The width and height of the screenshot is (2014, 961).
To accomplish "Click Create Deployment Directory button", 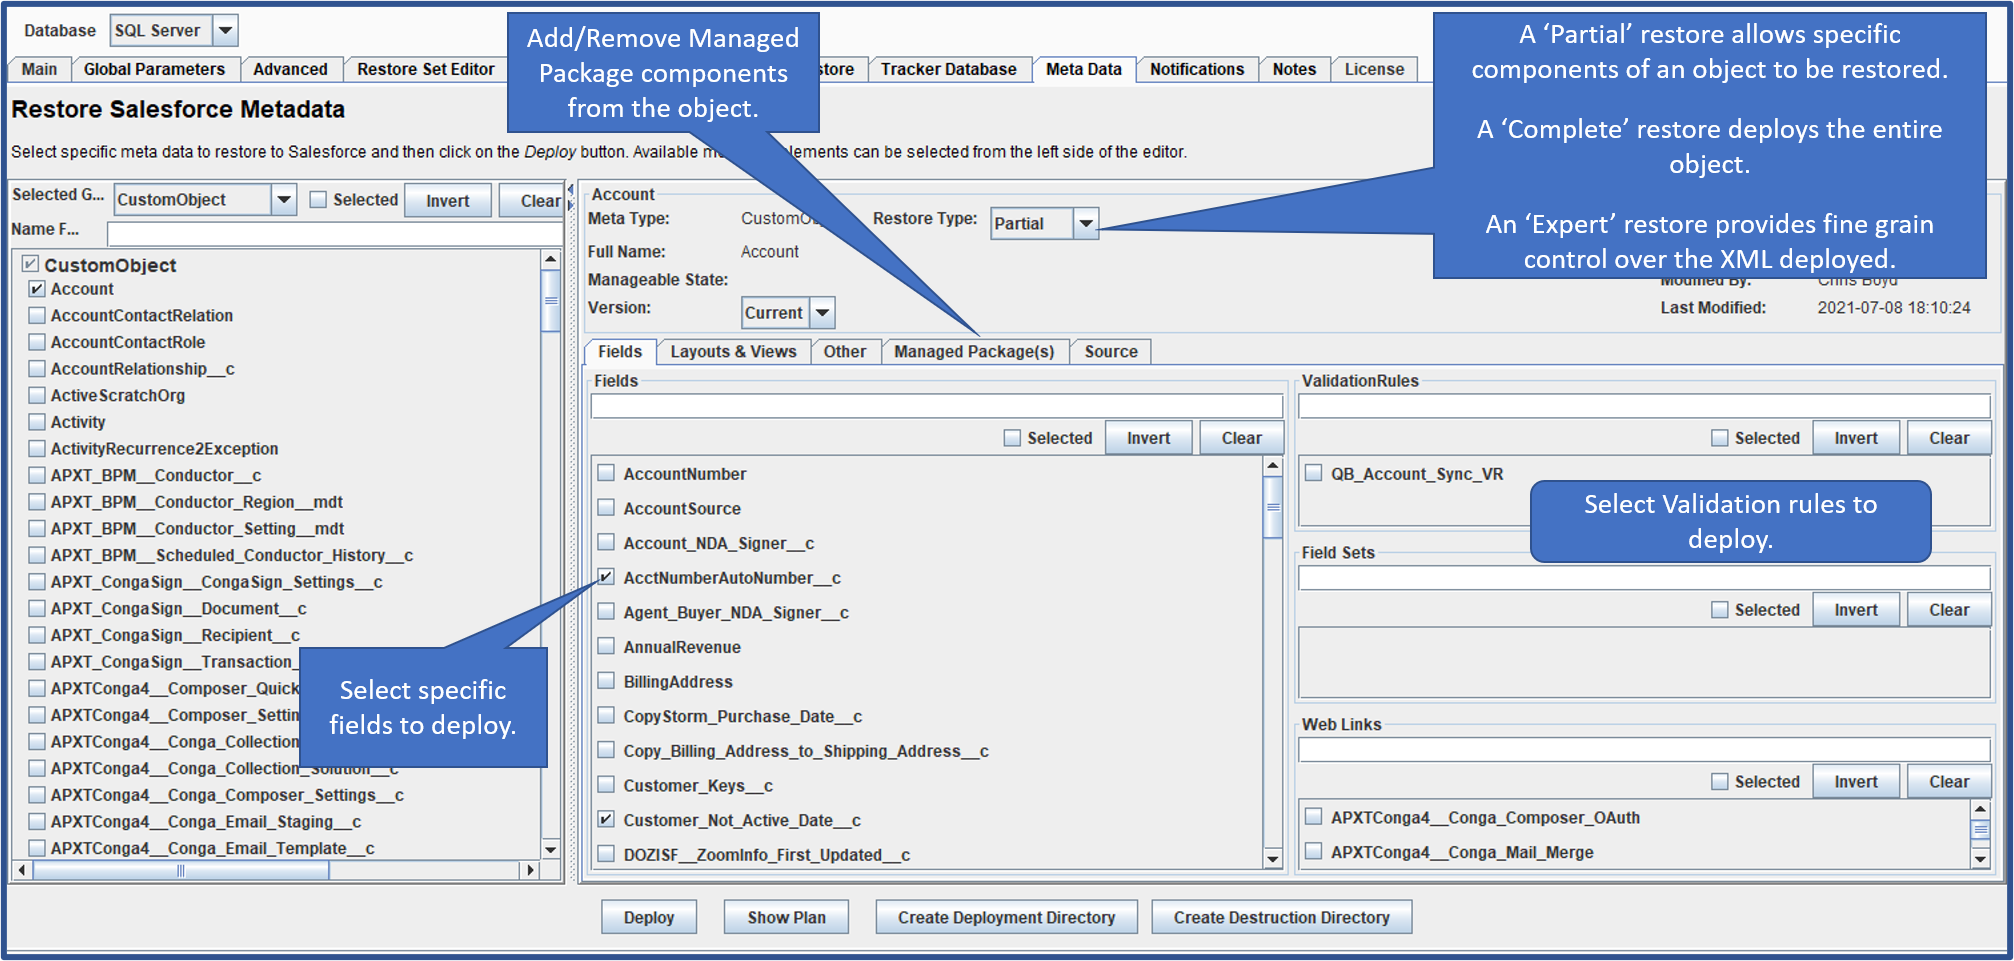I will pyautogui.click(x=1006, y=917).
